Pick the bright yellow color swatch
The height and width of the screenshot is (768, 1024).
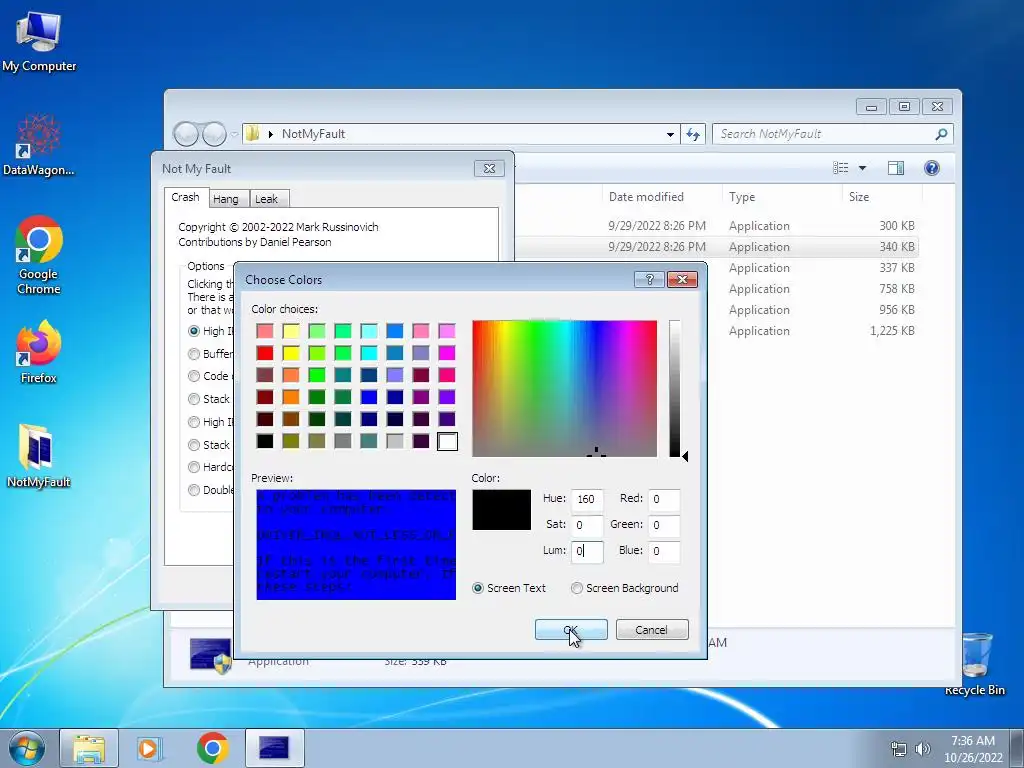coord(291,353)
